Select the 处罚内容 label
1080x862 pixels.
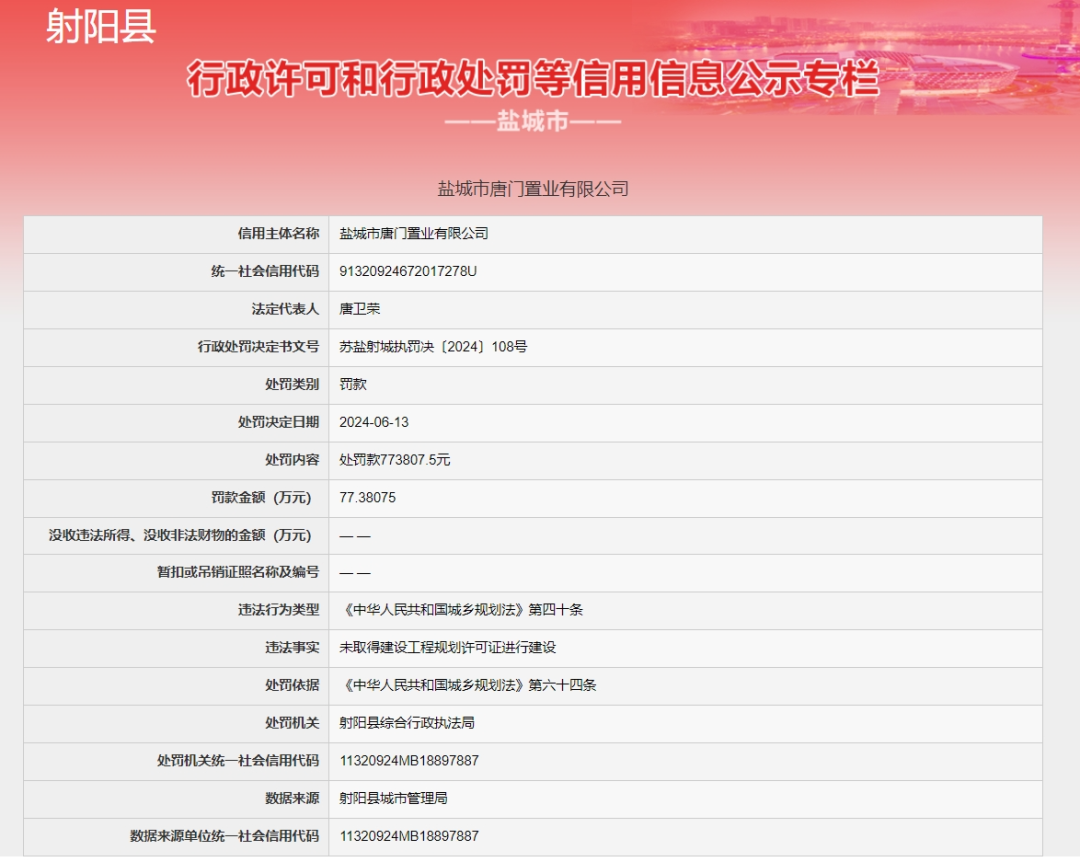click(292, 460)
